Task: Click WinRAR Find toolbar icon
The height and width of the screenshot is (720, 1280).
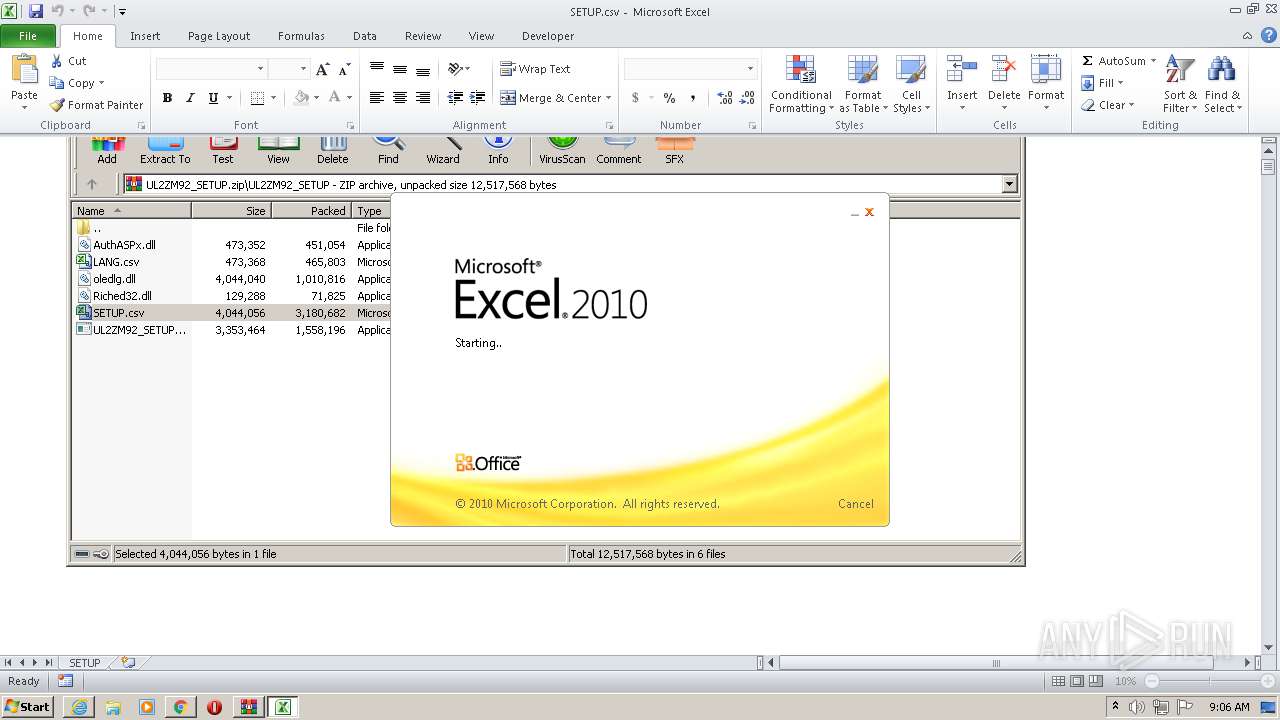Action: pyautogui.click(x=388, y=150)
